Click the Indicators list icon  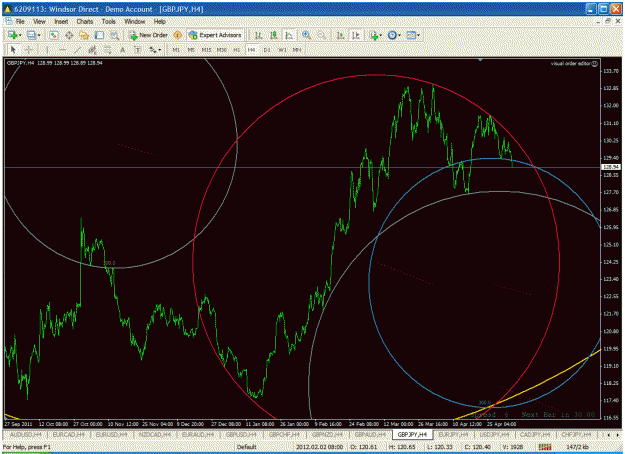tap(373, 35)
